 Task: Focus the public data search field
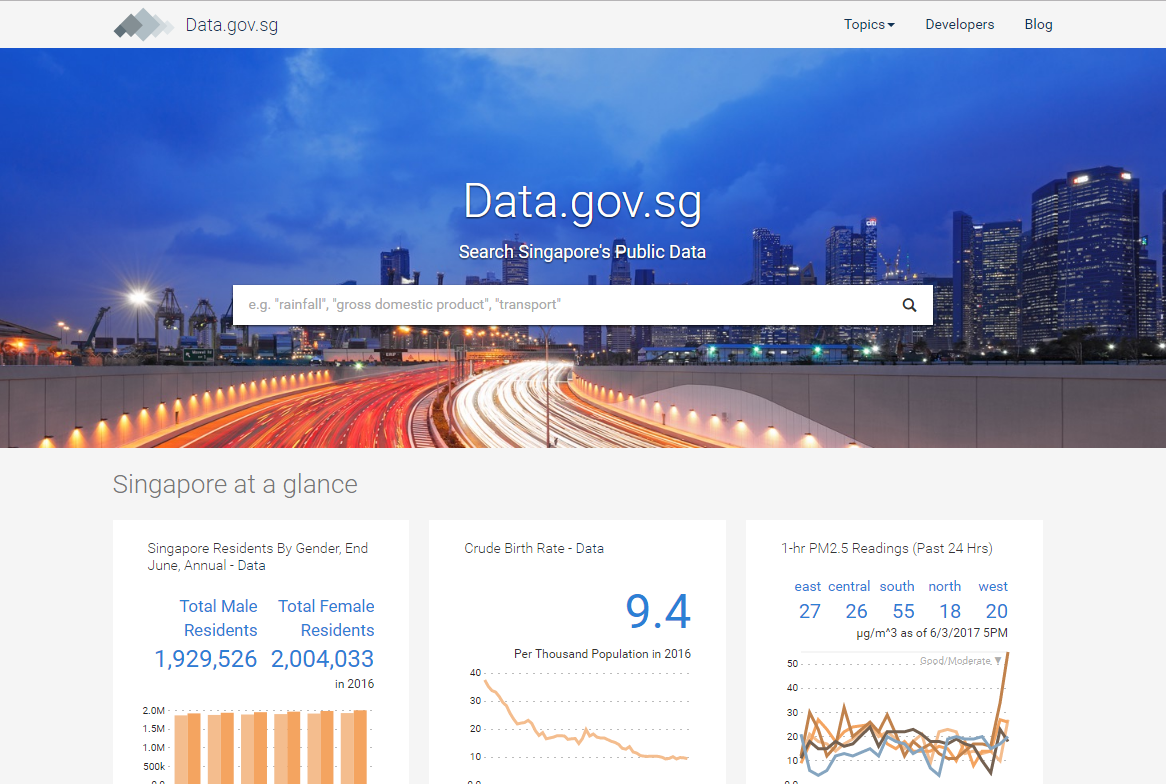point(560,305)
